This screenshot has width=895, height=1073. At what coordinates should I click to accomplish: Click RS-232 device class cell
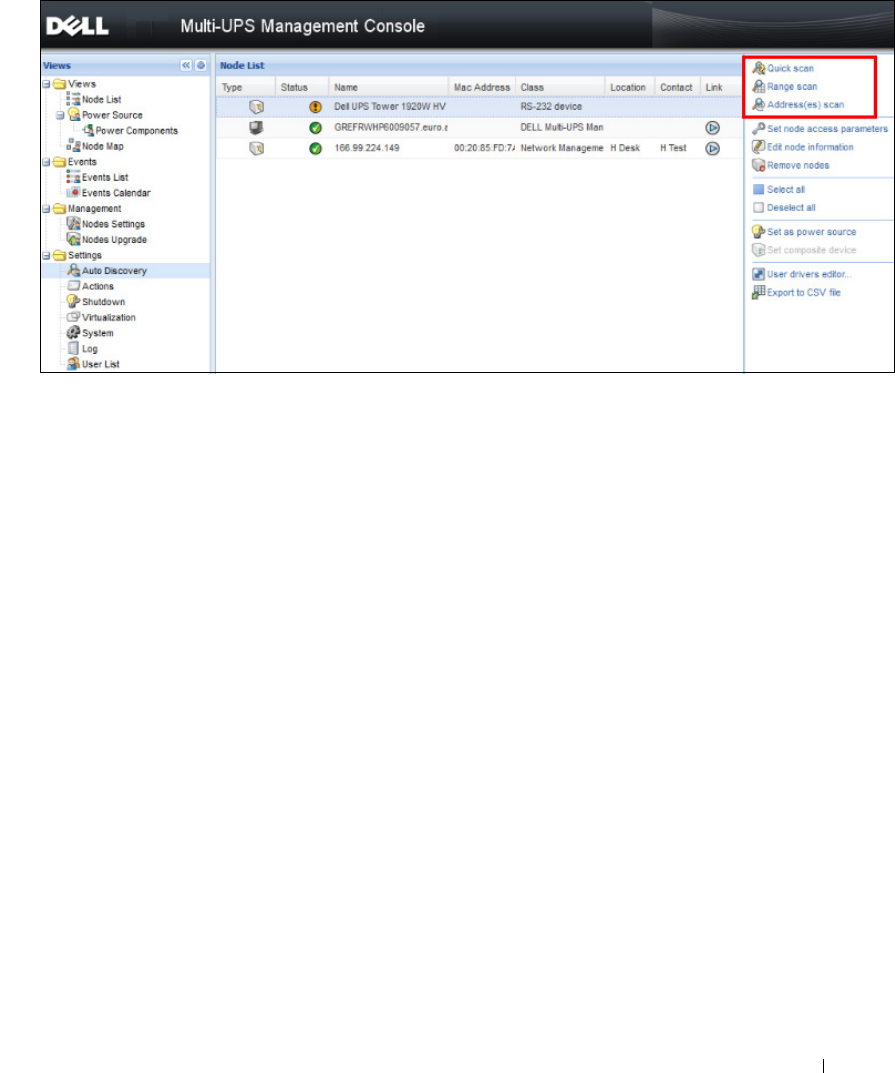click(551, 107)
